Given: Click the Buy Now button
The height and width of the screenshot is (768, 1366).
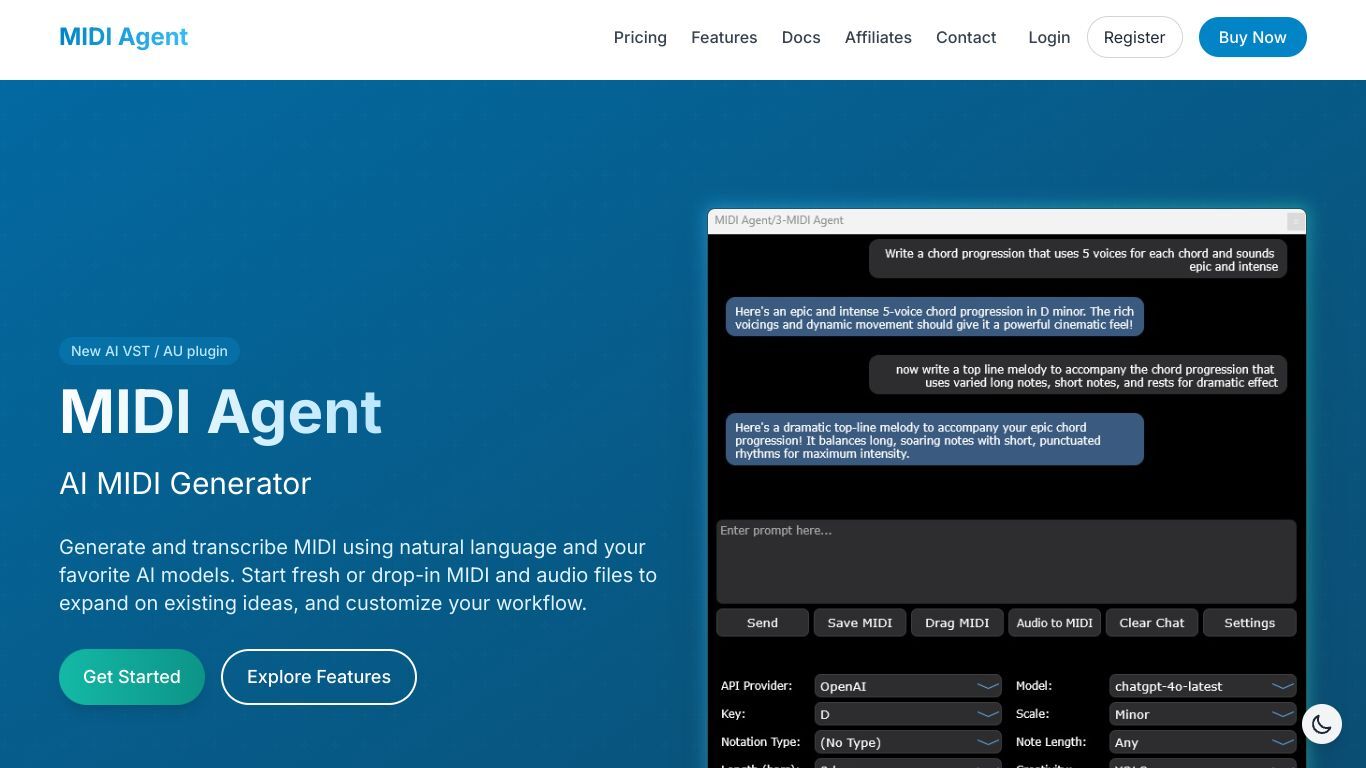Looking at the screenshot, I should click(1252, 37).
